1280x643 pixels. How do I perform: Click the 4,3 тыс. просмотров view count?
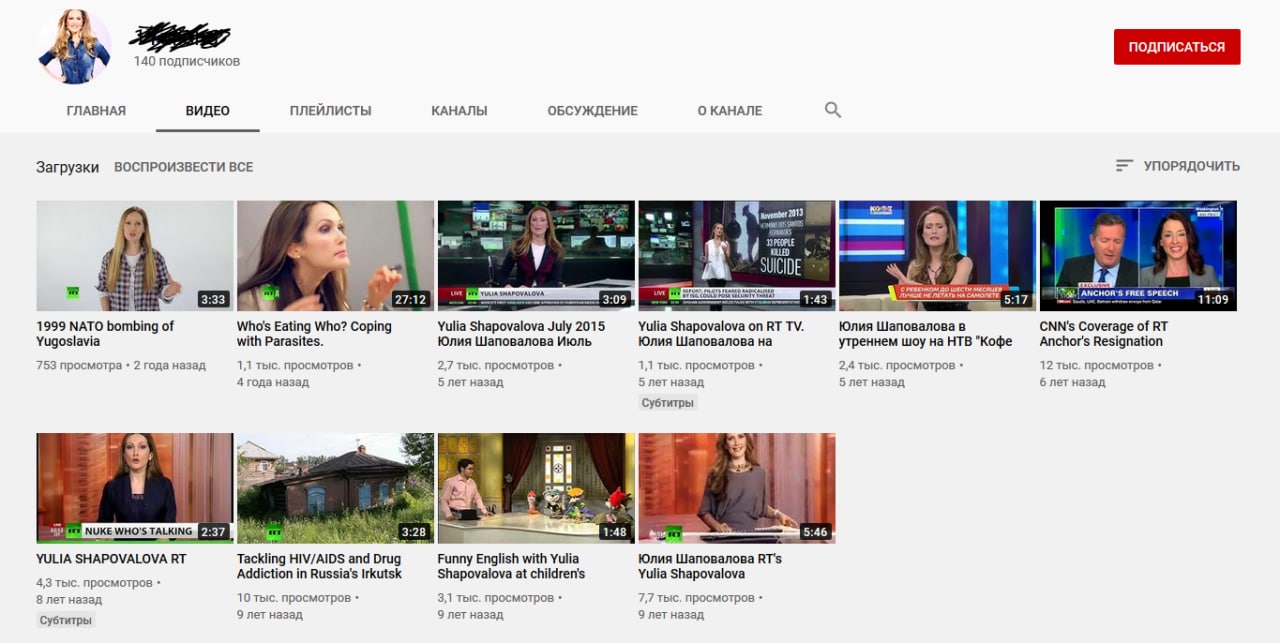(95, 583)
